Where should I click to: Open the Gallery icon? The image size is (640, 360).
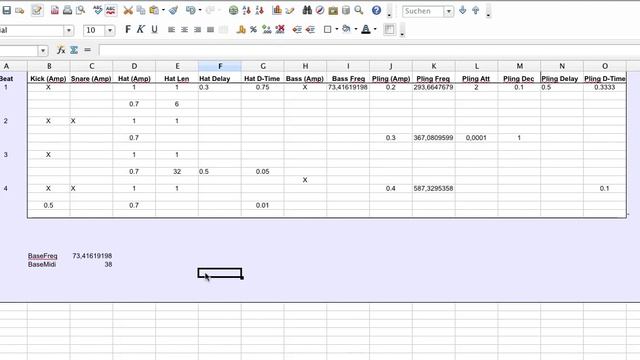click(333, 11)
